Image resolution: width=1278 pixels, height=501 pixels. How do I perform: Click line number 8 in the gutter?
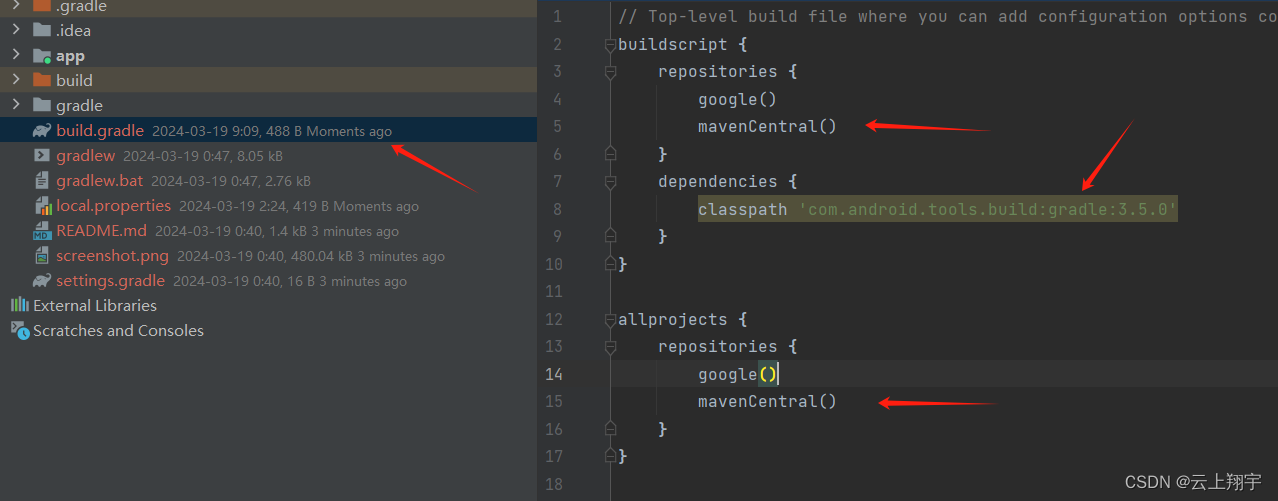557,209
